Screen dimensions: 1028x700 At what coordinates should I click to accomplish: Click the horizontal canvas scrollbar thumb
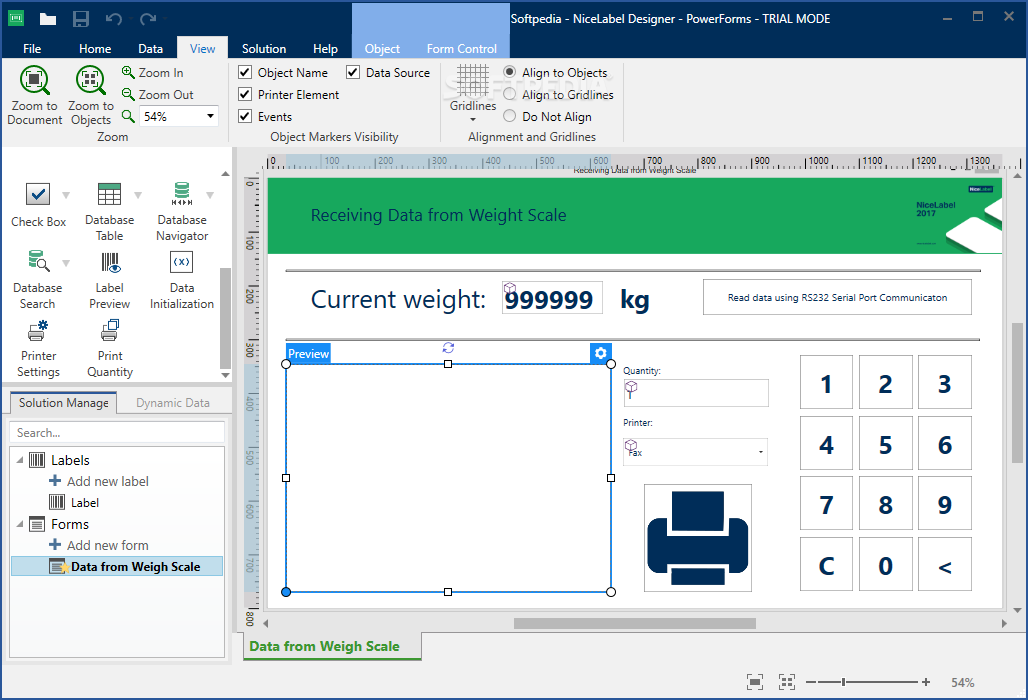point(635,623)
